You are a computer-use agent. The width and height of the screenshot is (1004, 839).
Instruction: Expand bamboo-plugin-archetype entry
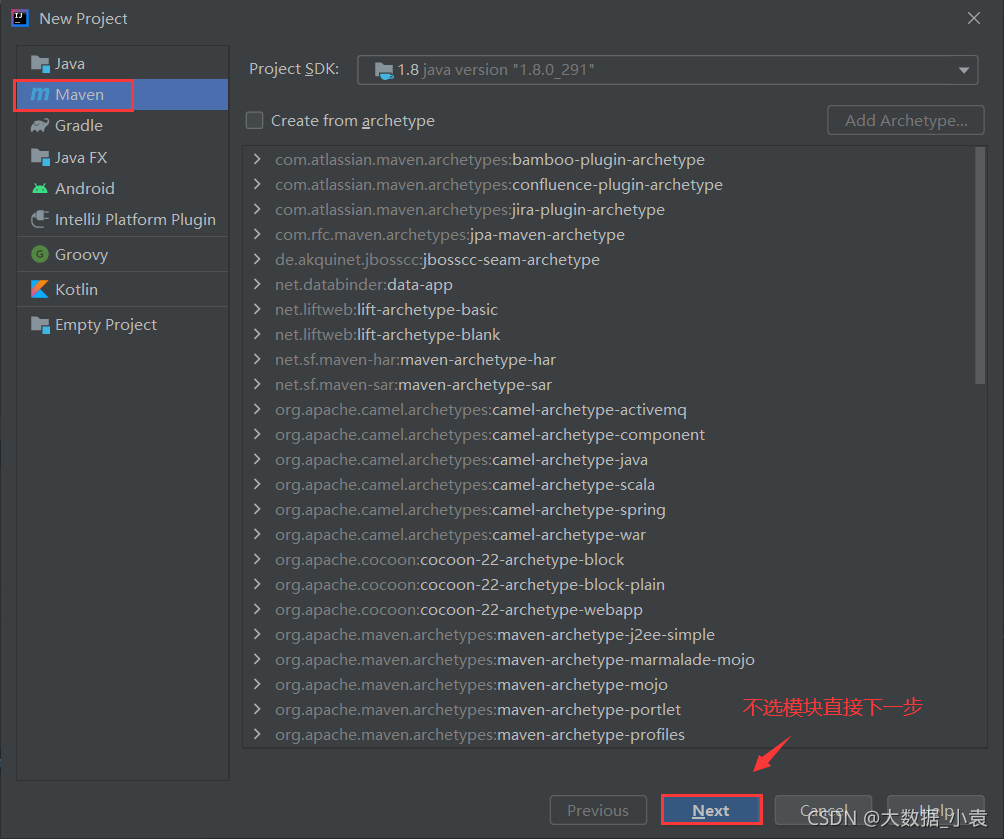coord(257,159)
